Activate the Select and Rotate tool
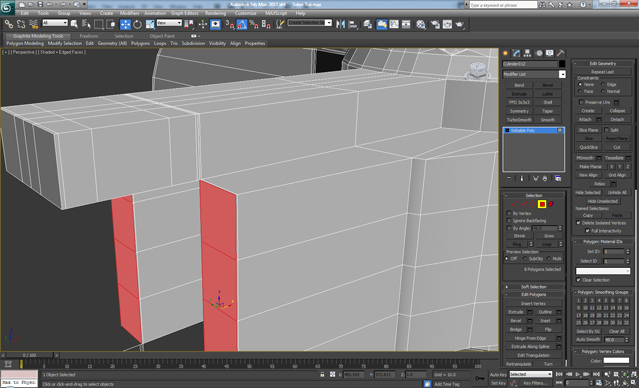Image resolution: width=639 pixels, height=388 pixels. tap(138, 24)
